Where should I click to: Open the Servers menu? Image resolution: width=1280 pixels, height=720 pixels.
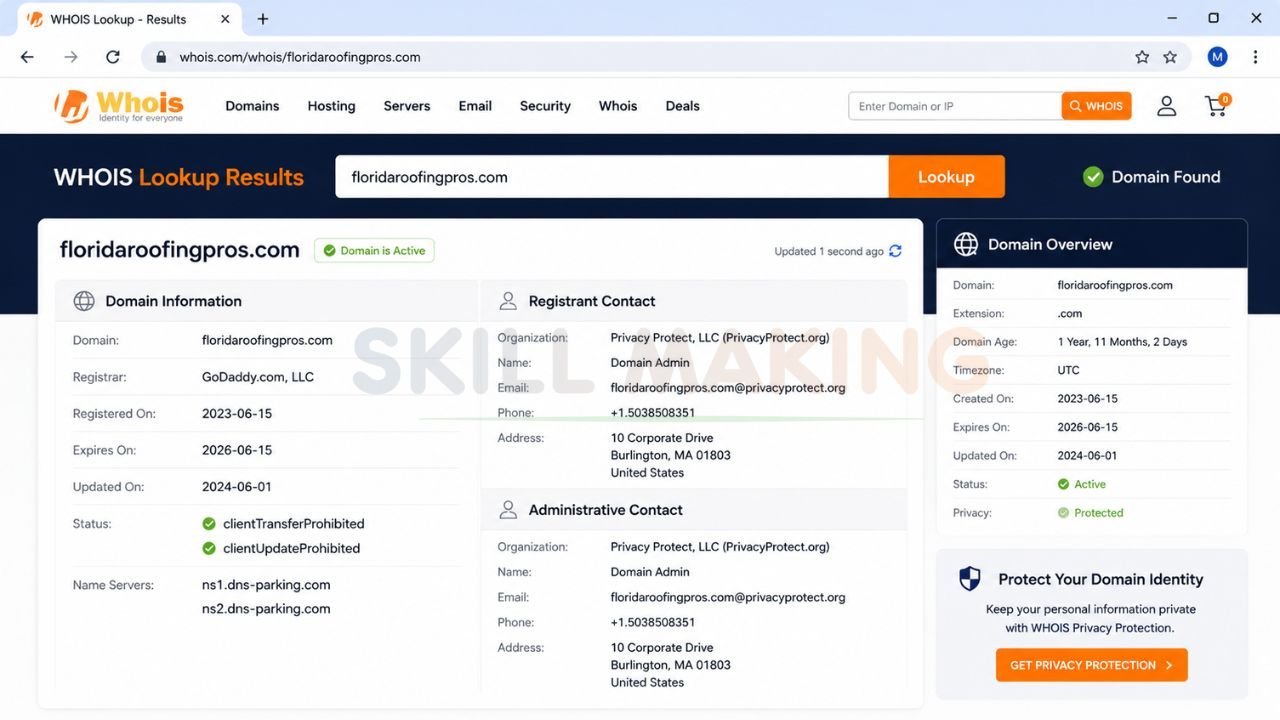(x=407, y=106)
